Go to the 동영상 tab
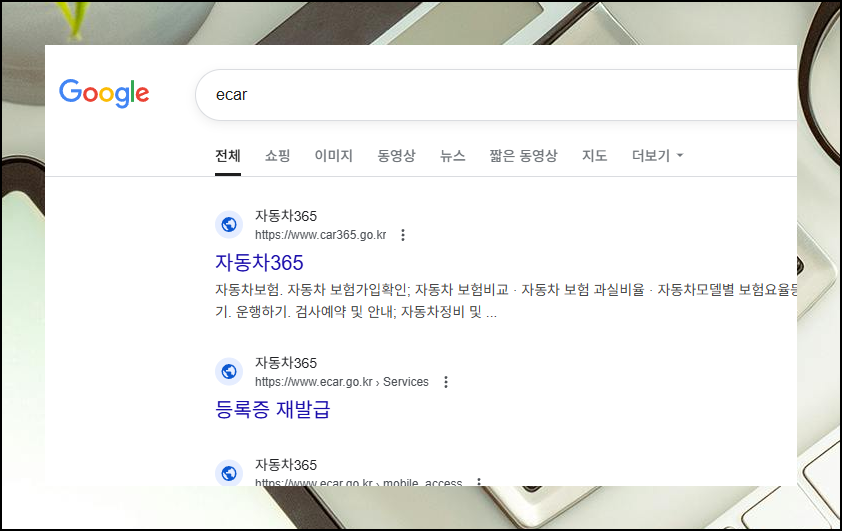Image resolution: width=842 pixels, height=531 pixels. pos(396,156)
